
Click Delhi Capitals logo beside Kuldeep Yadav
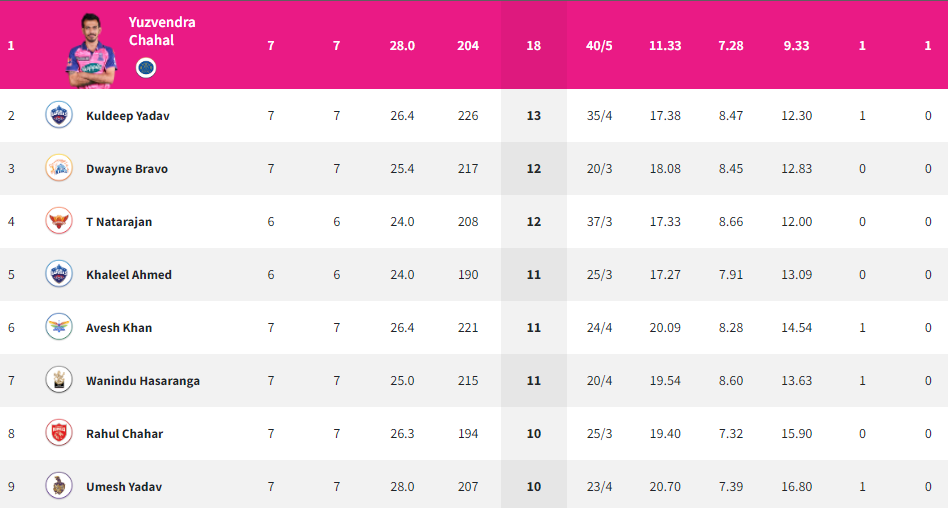(x=59, y=115)
